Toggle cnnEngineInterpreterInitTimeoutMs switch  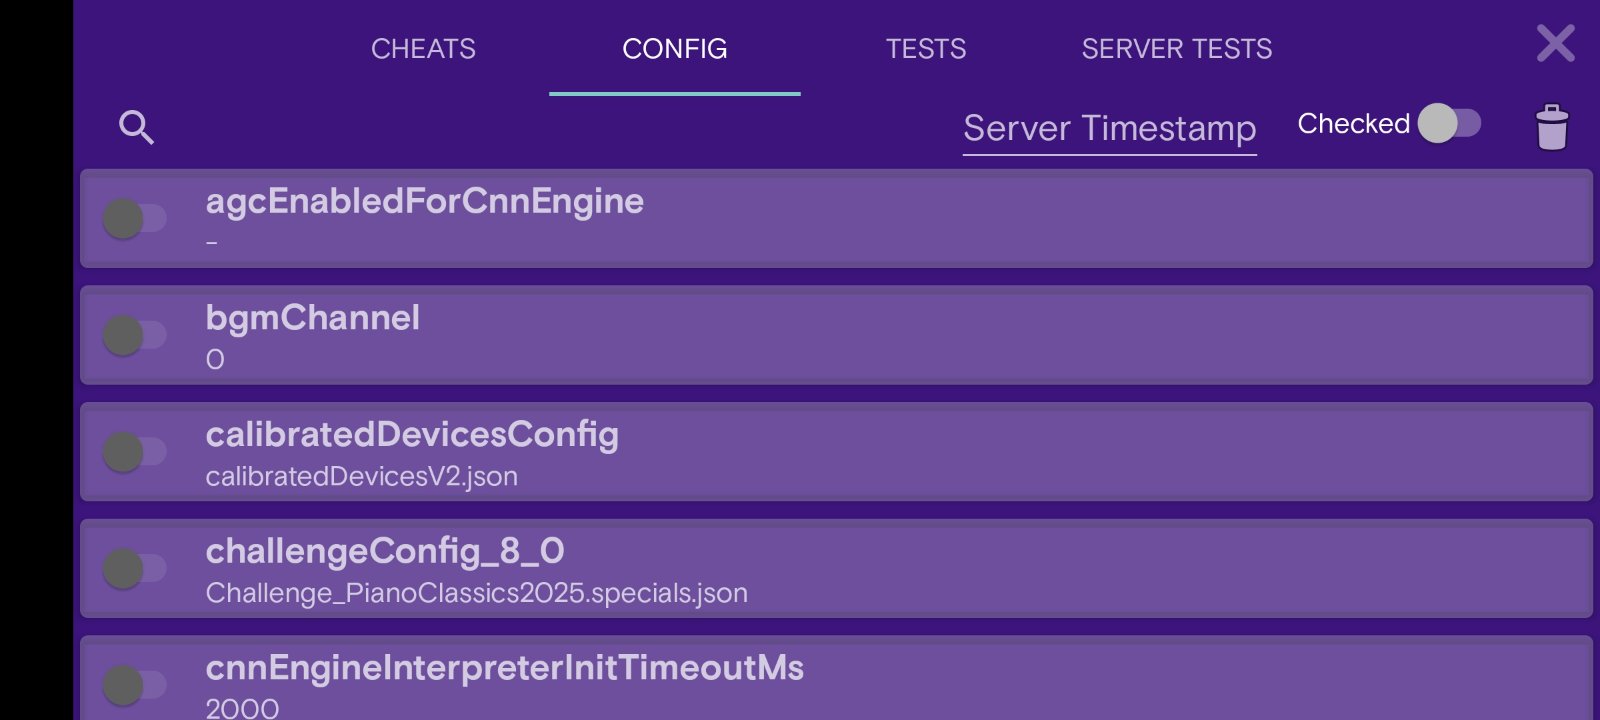(134, 685)
